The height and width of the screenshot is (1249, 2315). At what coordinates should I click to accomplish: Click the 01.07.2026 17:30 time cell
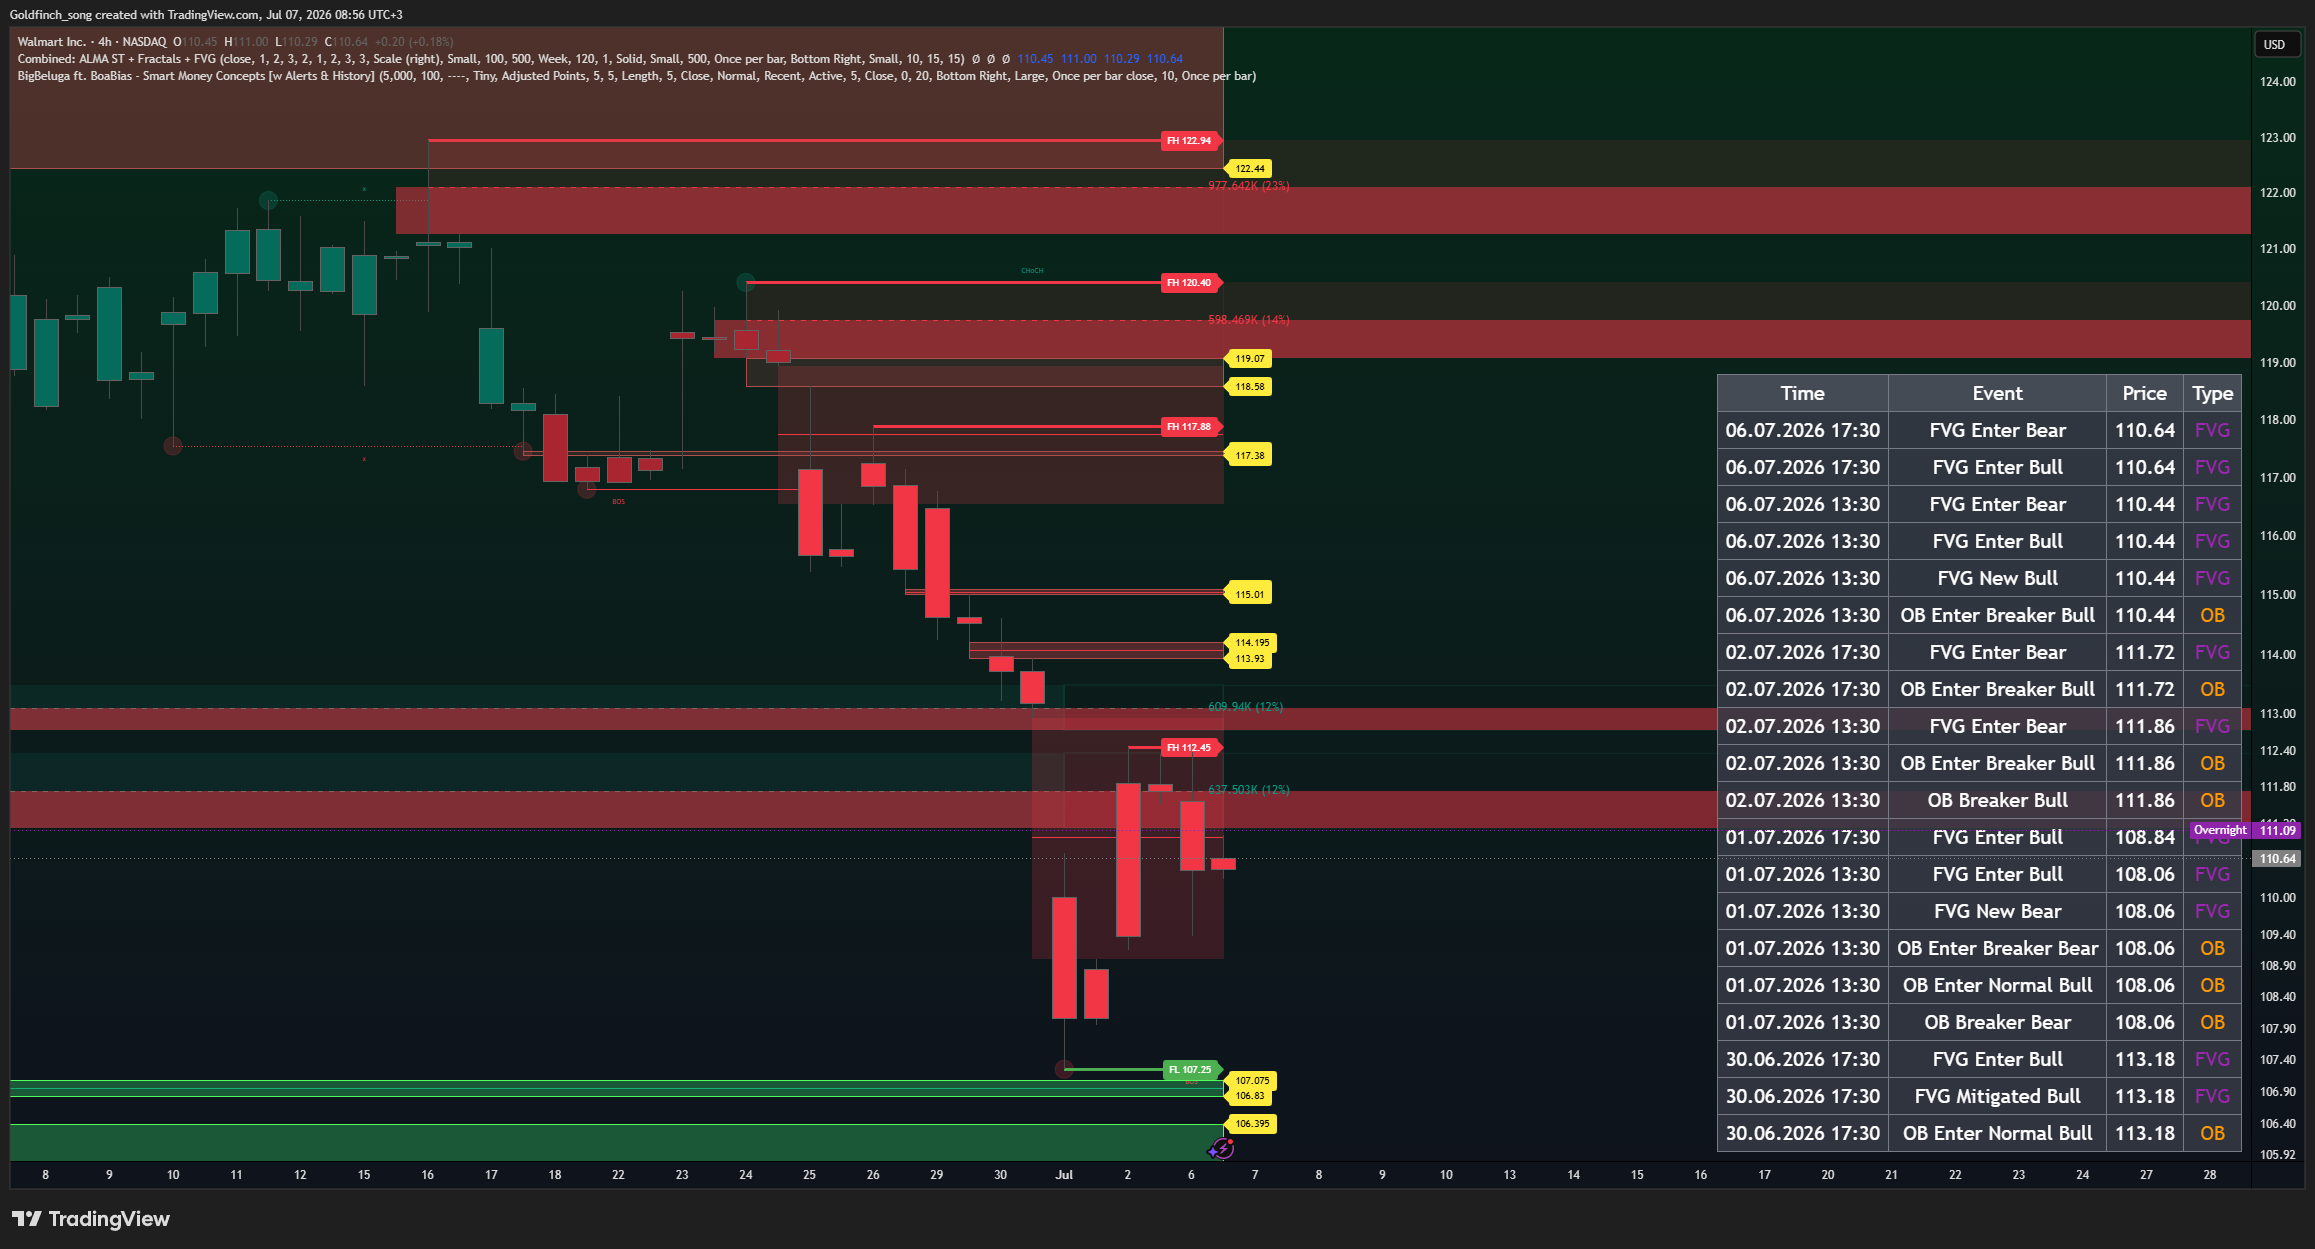pos(1803,838)
